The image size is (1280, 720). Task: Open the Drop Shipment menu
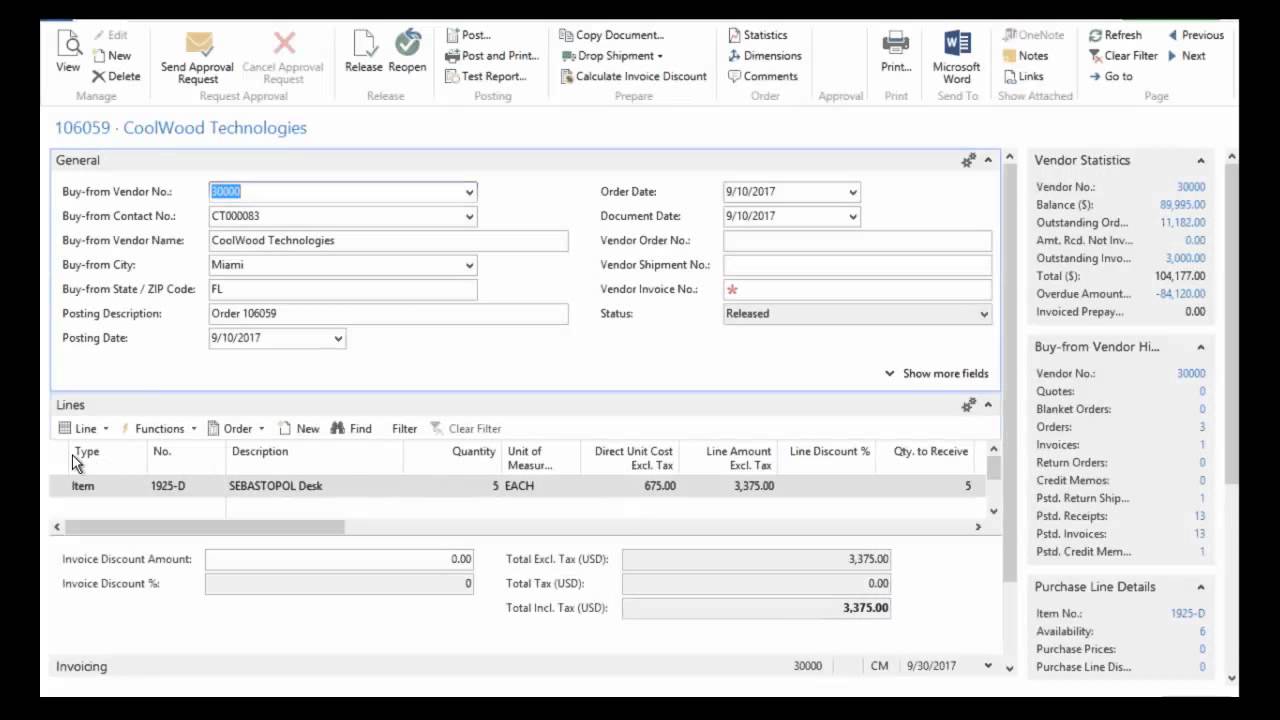[612, 56]
